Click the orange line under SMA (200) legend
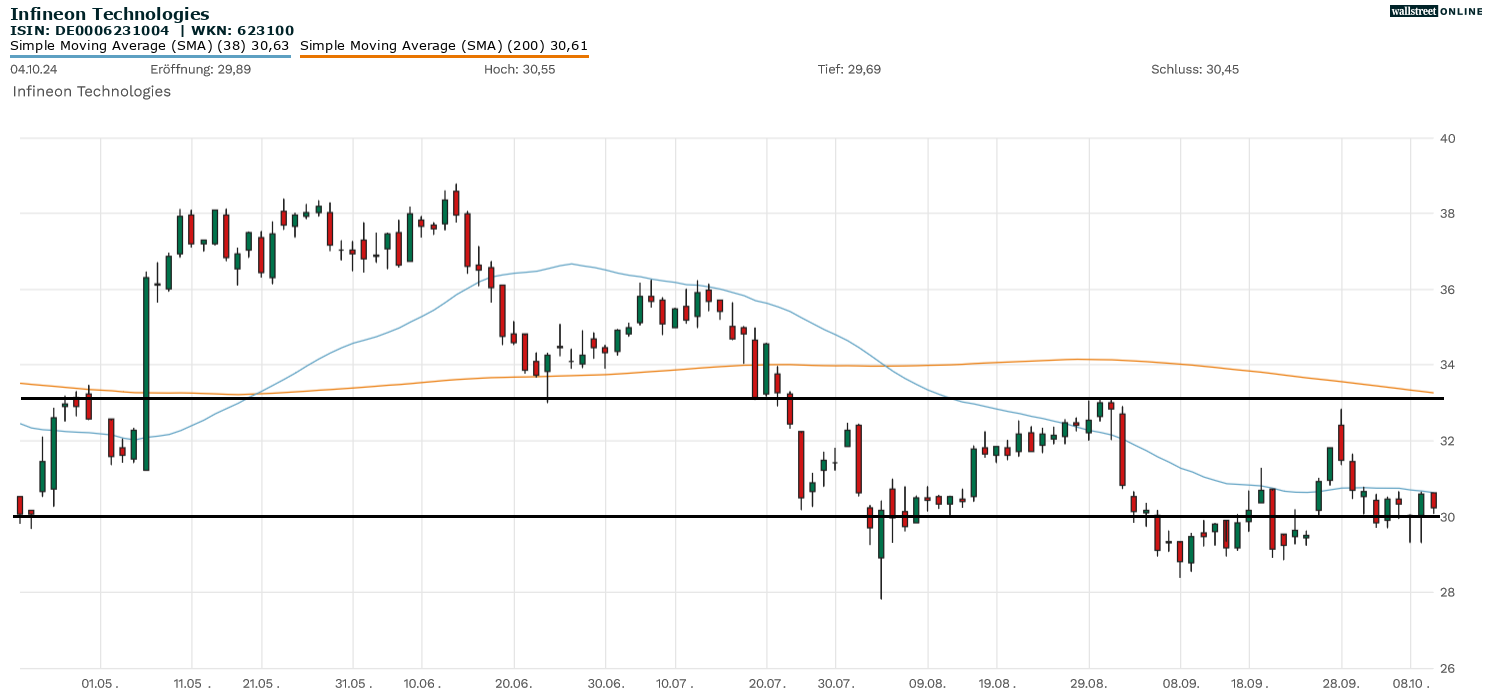This screenshot has width=1490, height=689. coord(444,56)
